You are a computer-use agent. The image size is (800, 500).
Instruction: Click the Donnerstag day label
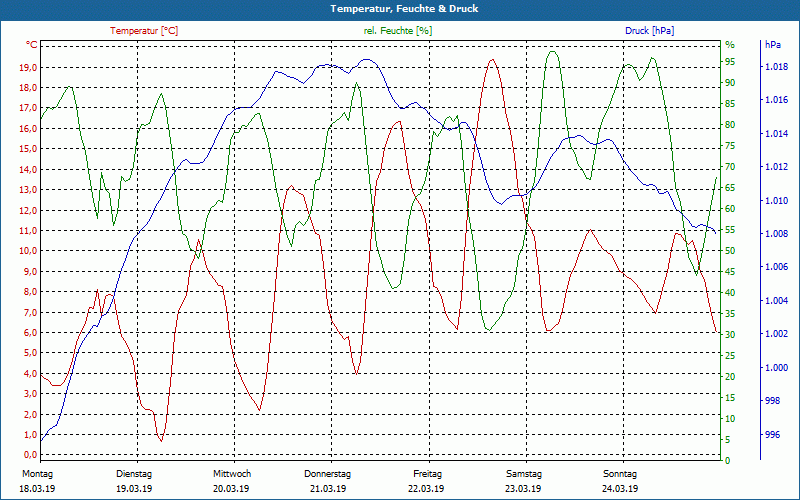328,474
